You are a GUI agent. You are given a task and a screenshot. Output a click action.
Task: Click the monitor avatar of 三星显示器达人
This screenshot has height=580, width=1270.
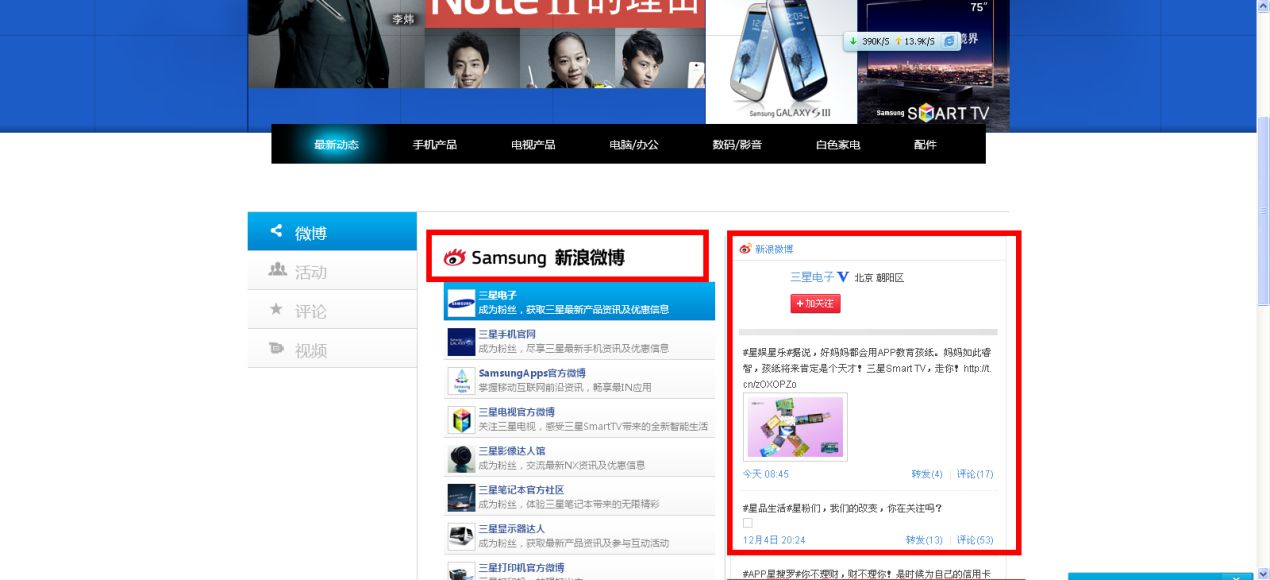pos(461,536)
